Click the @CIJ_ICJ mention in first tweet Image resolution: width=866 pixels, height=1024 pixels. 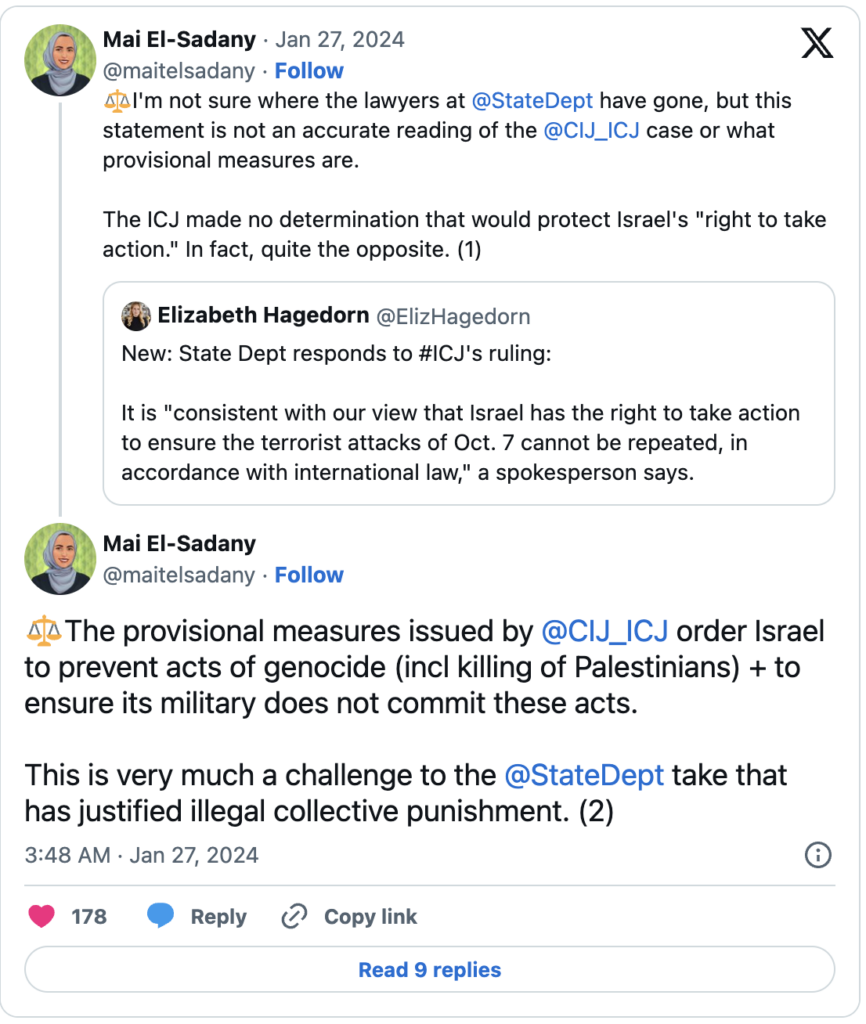592,131
